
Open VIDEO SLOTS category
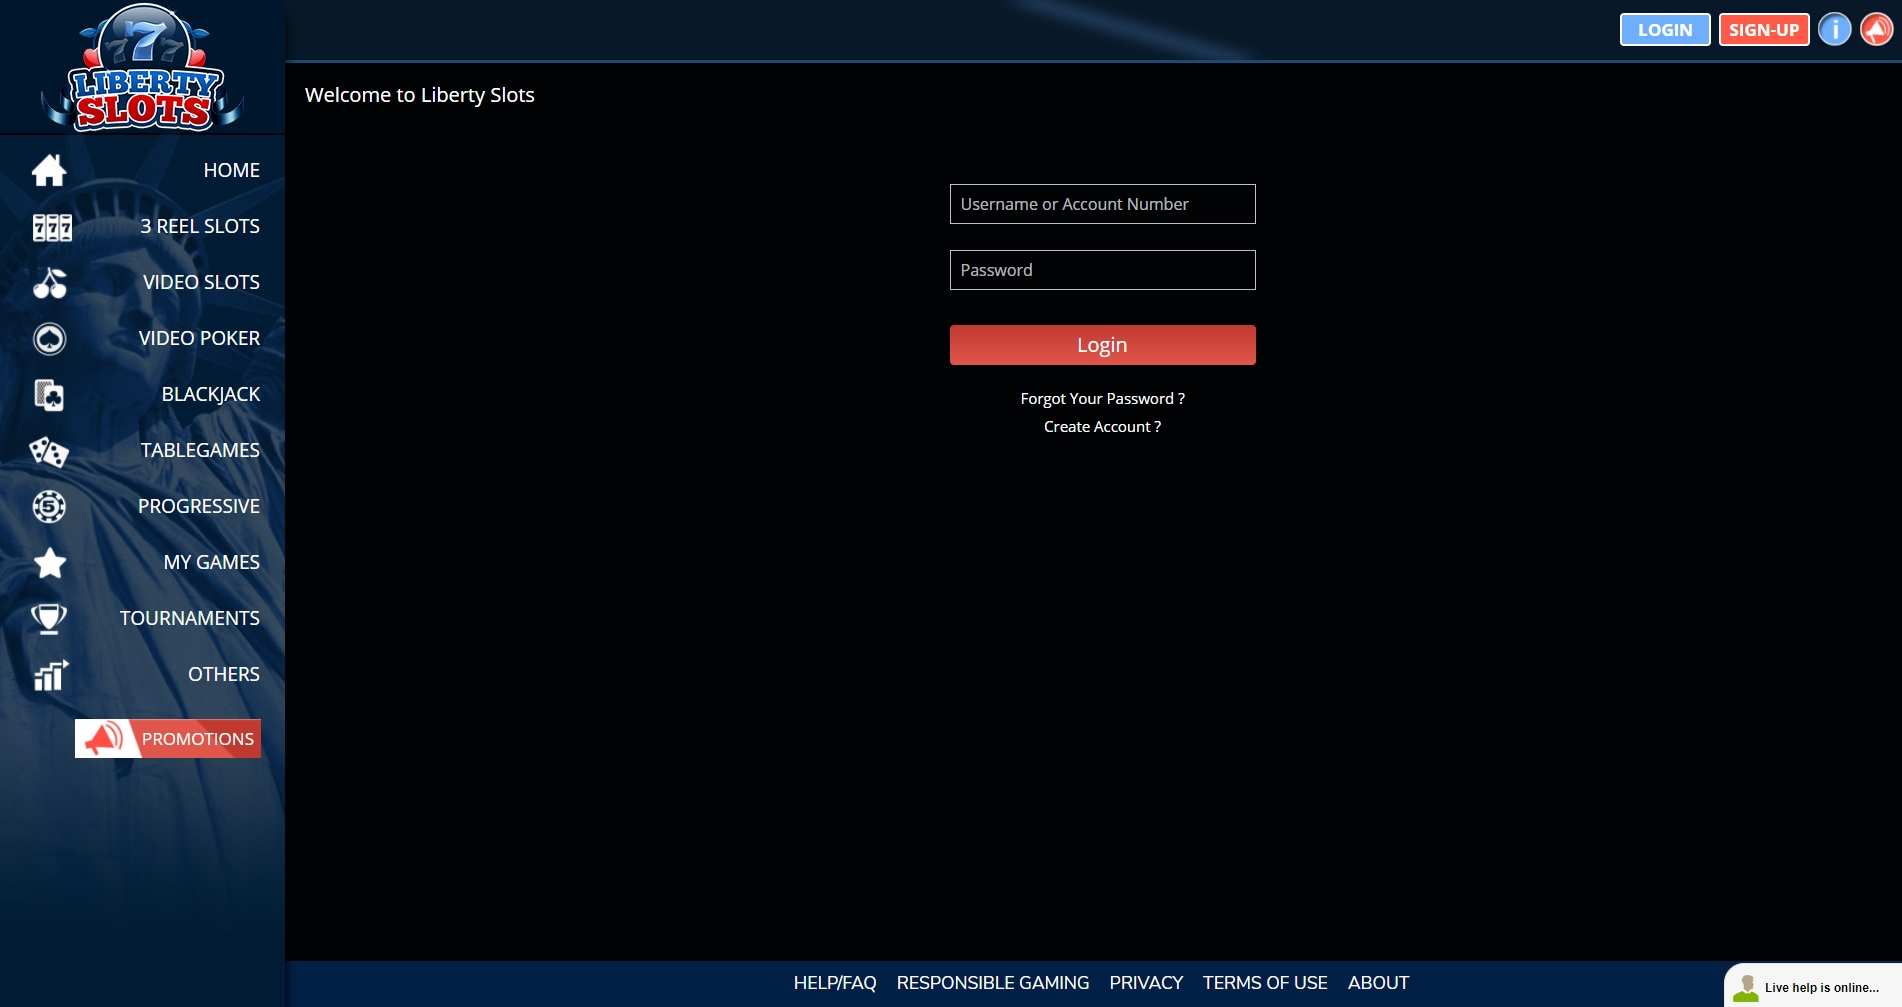pyautogui.click(x=201, y=282)
